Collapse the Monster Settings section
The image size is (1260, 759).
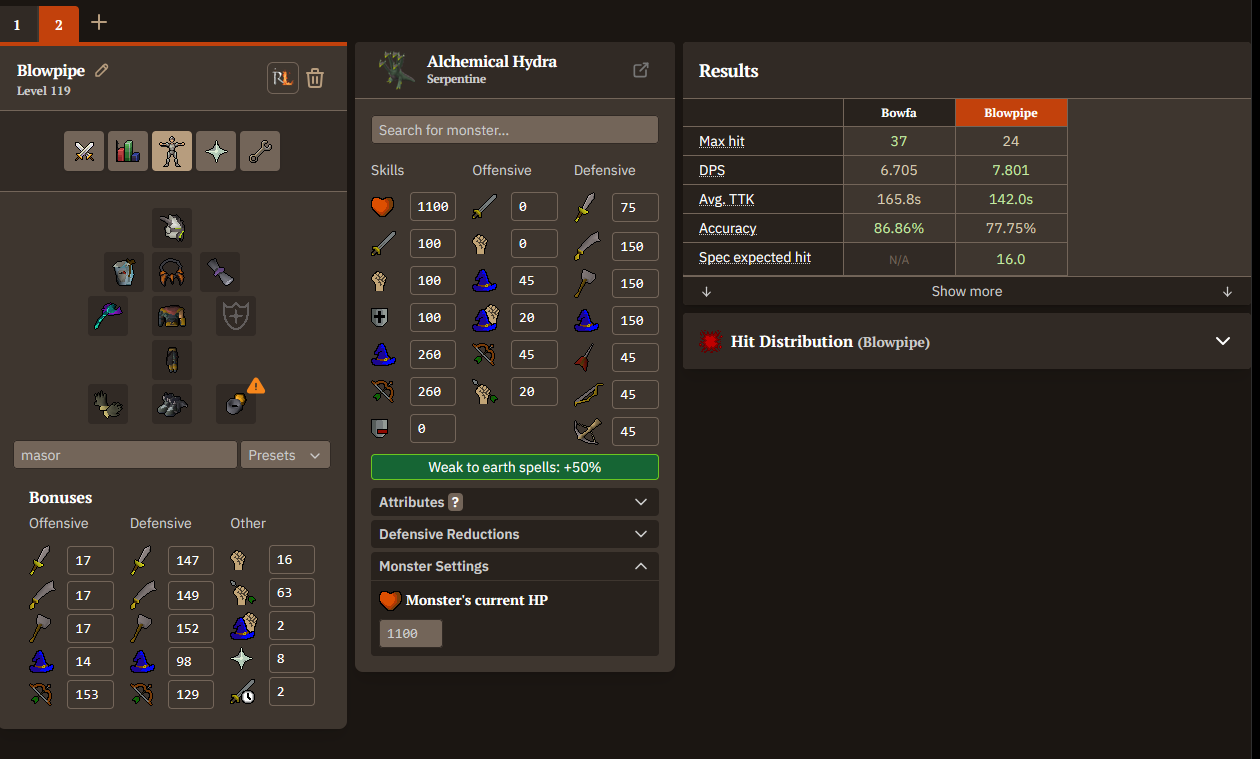coord(515,566)
